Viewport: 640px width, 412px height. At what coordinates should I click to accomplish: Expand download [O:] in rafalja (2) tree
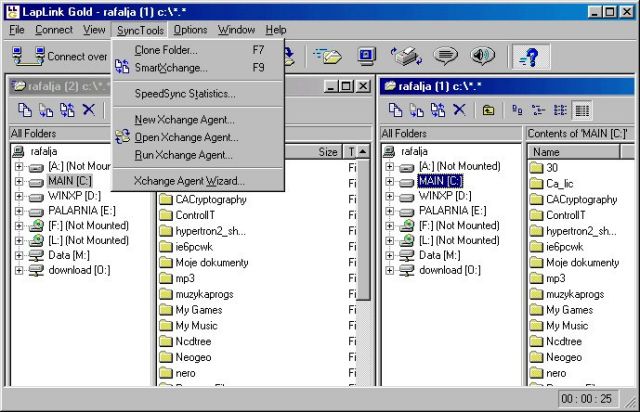19,270
